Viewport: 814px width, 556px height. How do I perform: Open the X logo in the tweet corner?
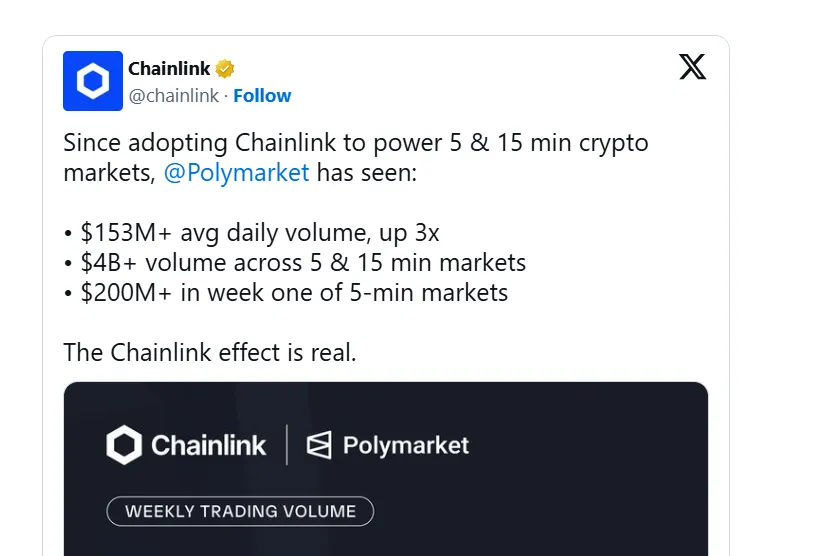pos(692,67)
